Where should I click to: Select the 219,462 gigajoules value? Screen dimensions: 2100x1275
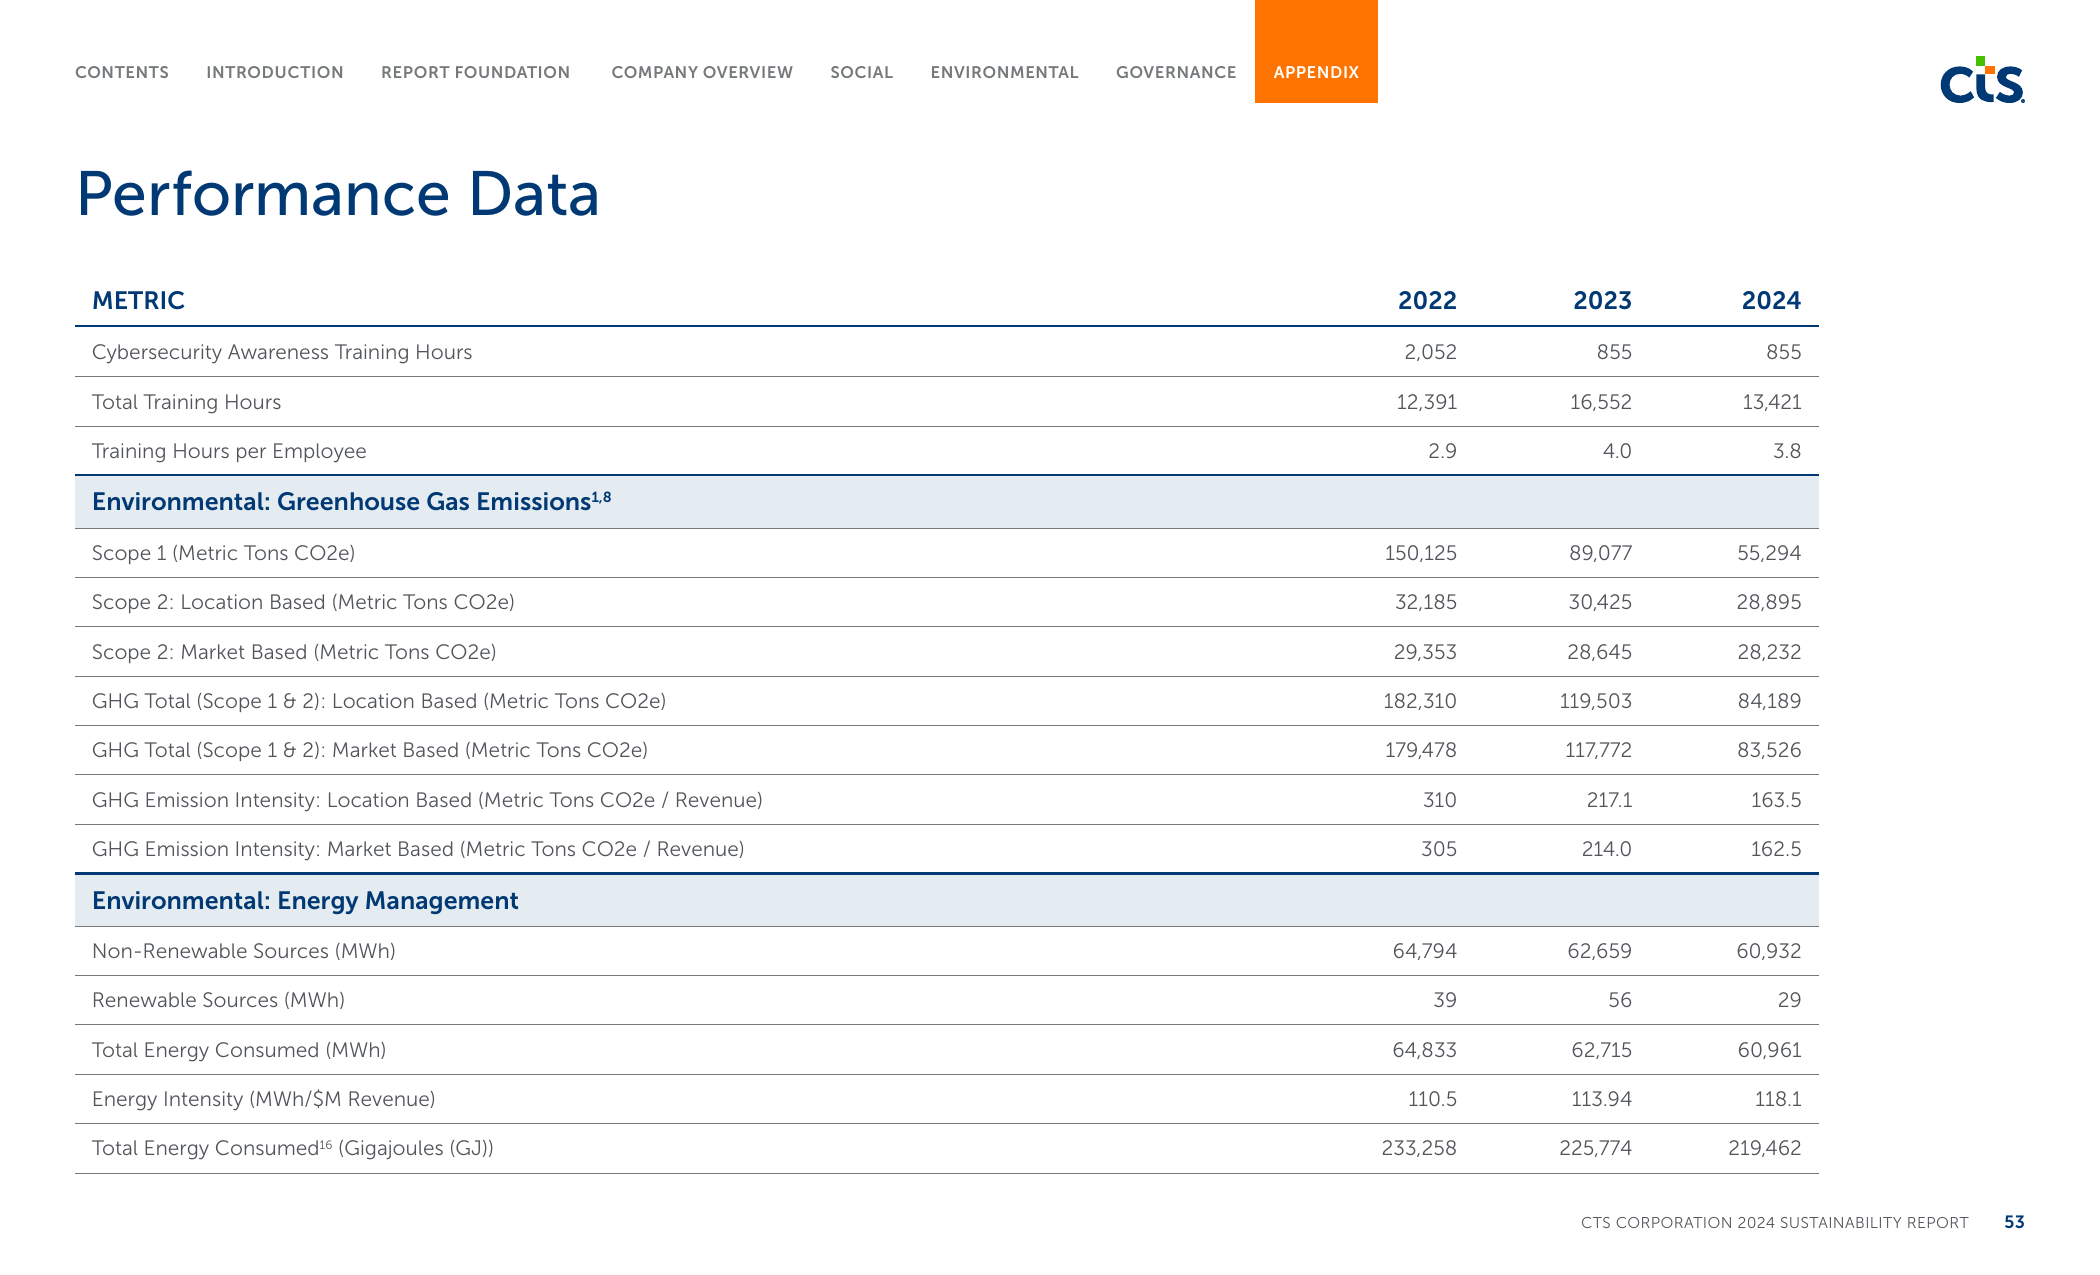(1764, 1148)
